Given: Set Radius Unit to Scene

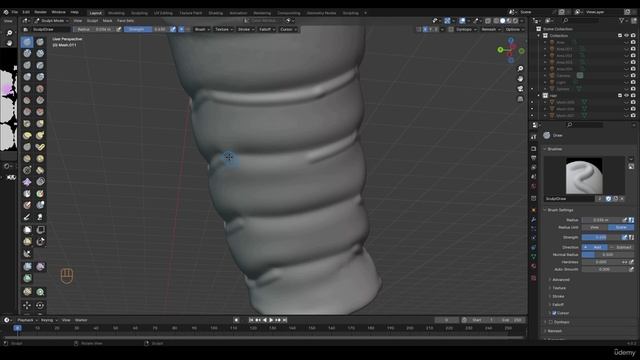Looking at the screenshot, I should pos(621,227).
